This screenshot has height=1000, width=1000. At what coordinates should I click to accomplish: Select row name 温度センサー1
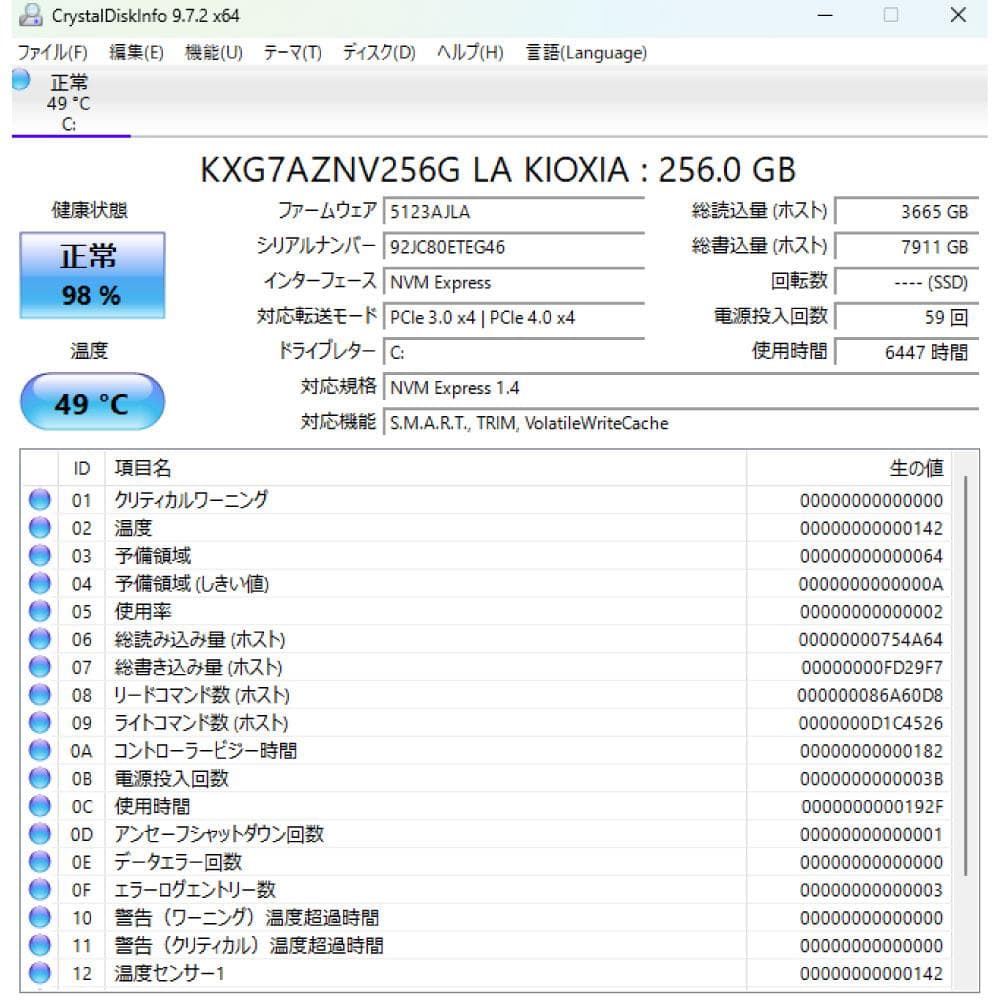(169, 973)
